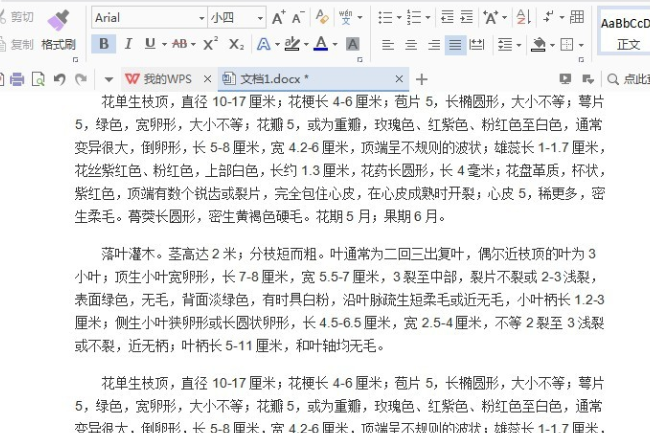Viewport: 650px width, 433px height.
Task: Toggle Italic formatting
Action: click(x=128, y=44)
